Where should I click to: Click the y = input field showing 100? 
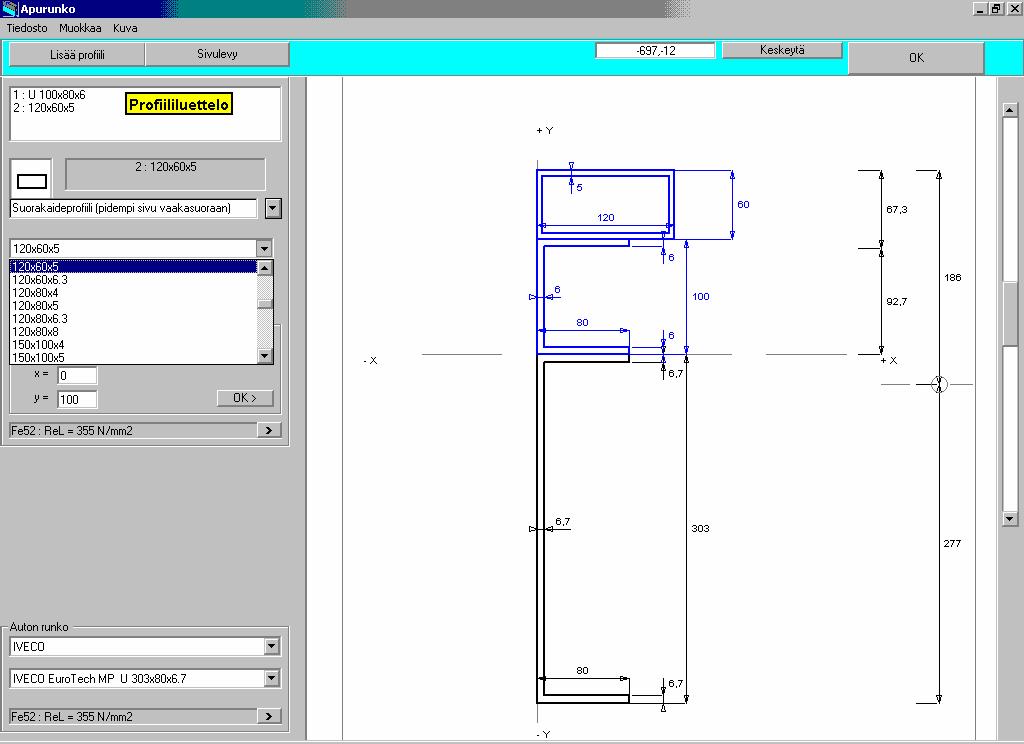pos(77,399)
